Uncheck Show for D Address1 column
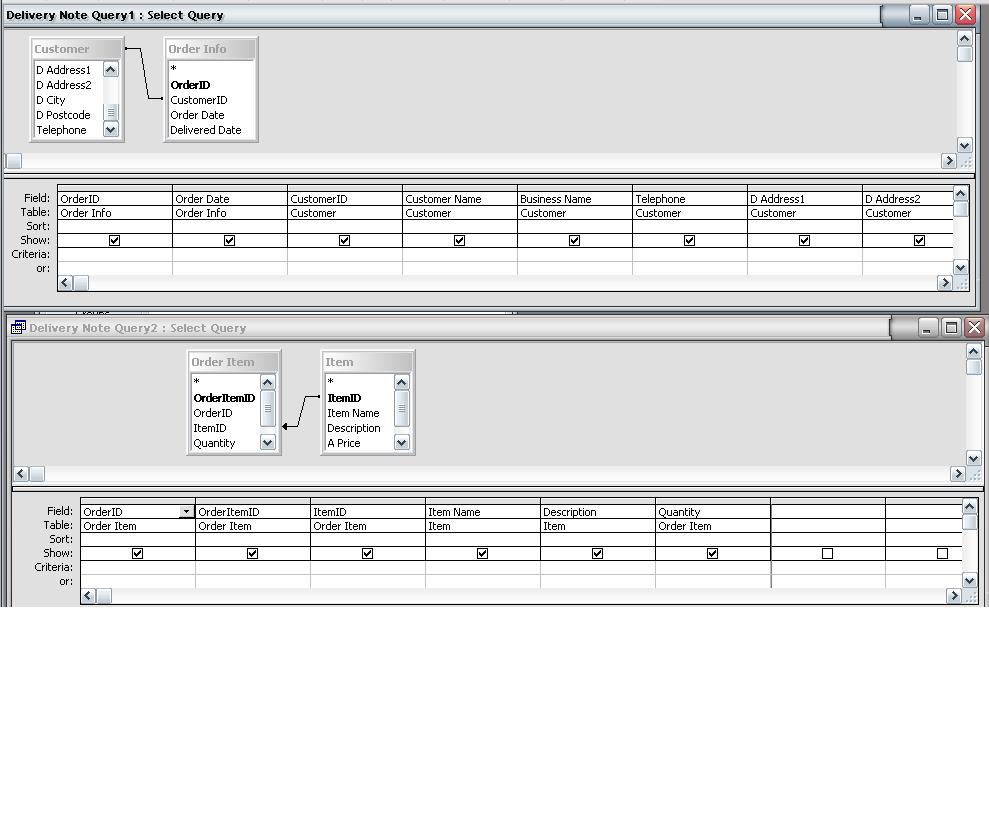This screenshot has width=989, height=834. [804, 240]
